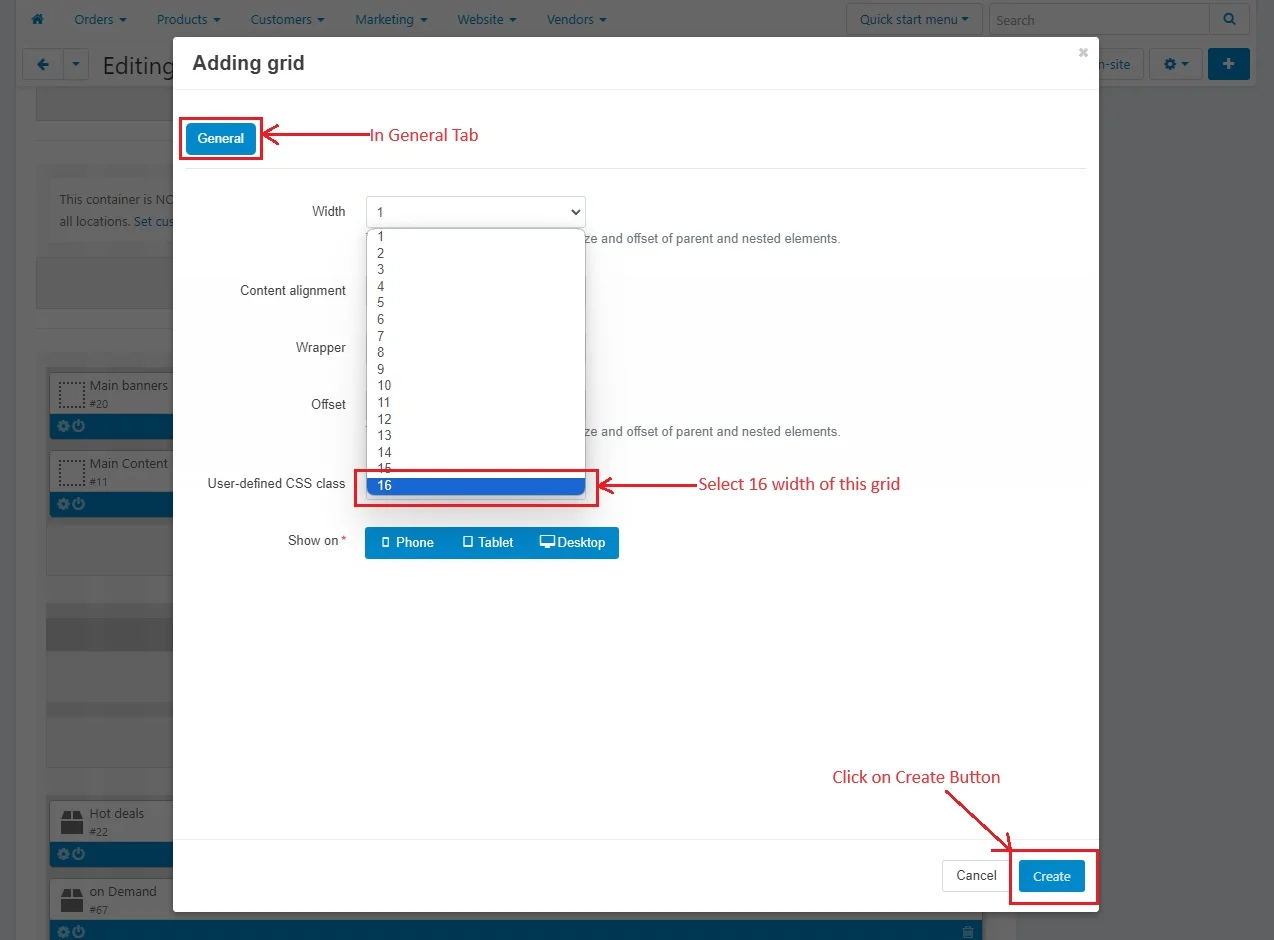The height and width of the screenshot is (940, 1274).
Task: Toggle power icon of on Demand block
Action: [x=79, y=932]
